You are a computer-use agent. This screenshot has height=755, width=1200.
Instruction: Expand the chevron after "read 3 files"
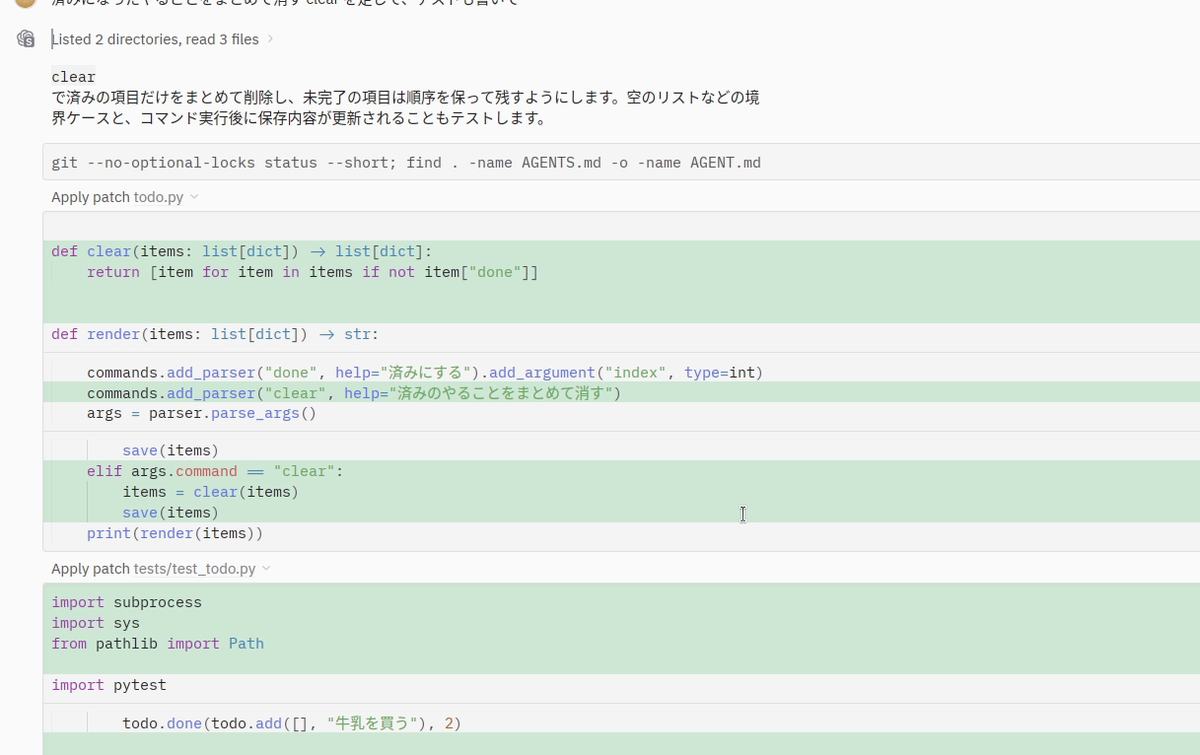(x=270, y=39)
